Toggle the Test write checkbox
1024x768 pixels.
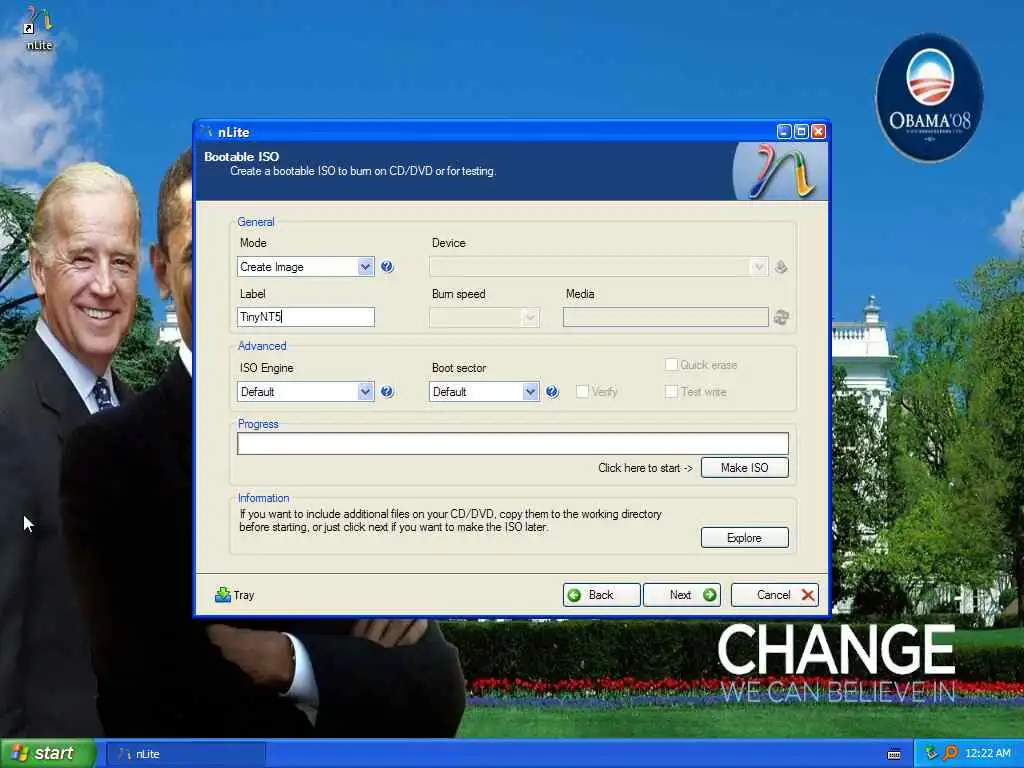[671, 392]
